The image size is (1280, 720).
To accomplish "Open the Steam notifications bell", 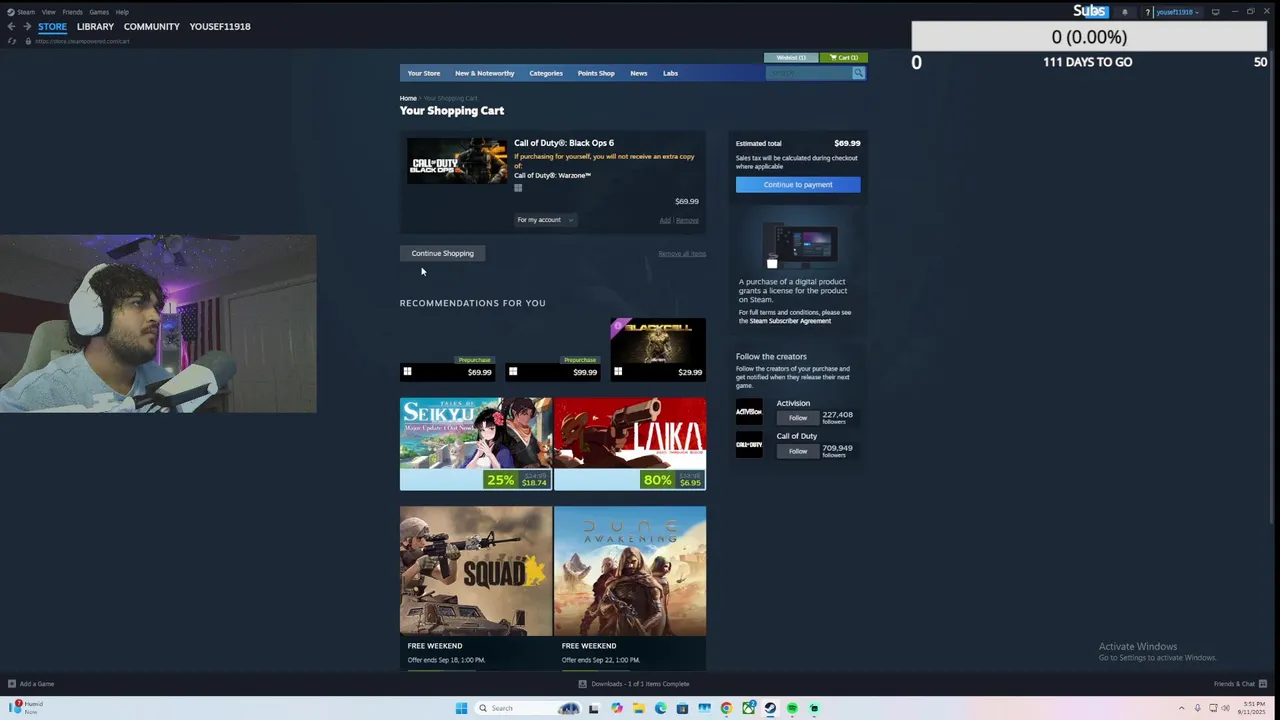I will [x=1125, y=12].
